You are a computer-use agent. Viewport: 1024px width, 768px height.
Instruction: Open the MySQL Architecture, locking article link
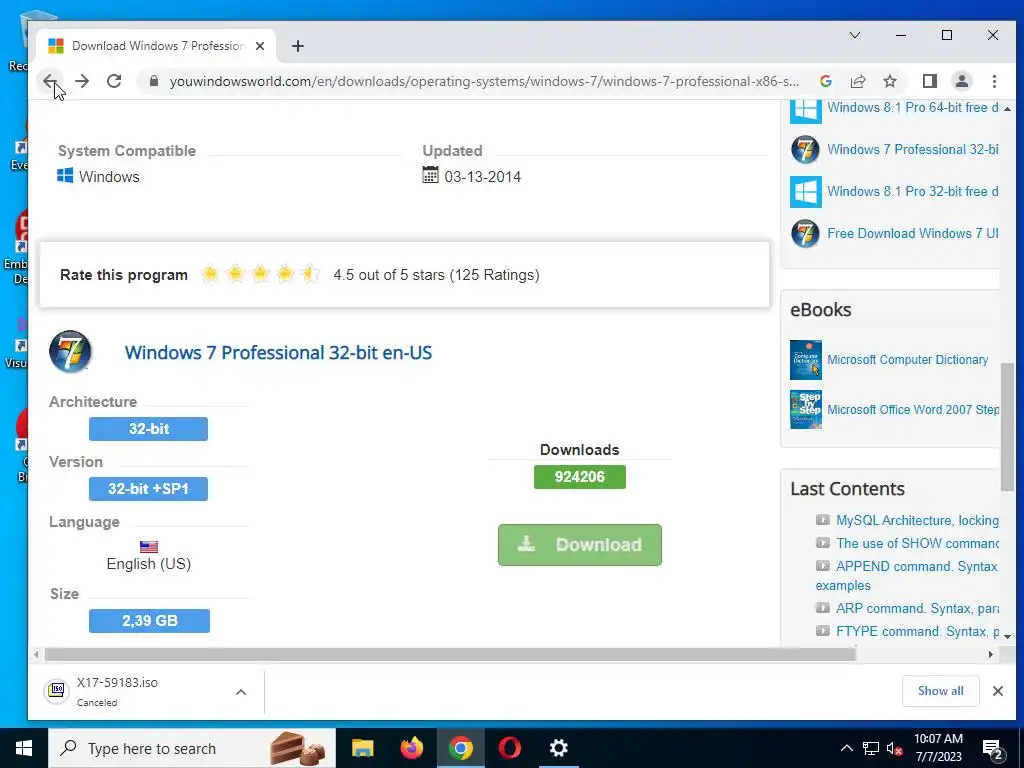[x=917, y=520]
